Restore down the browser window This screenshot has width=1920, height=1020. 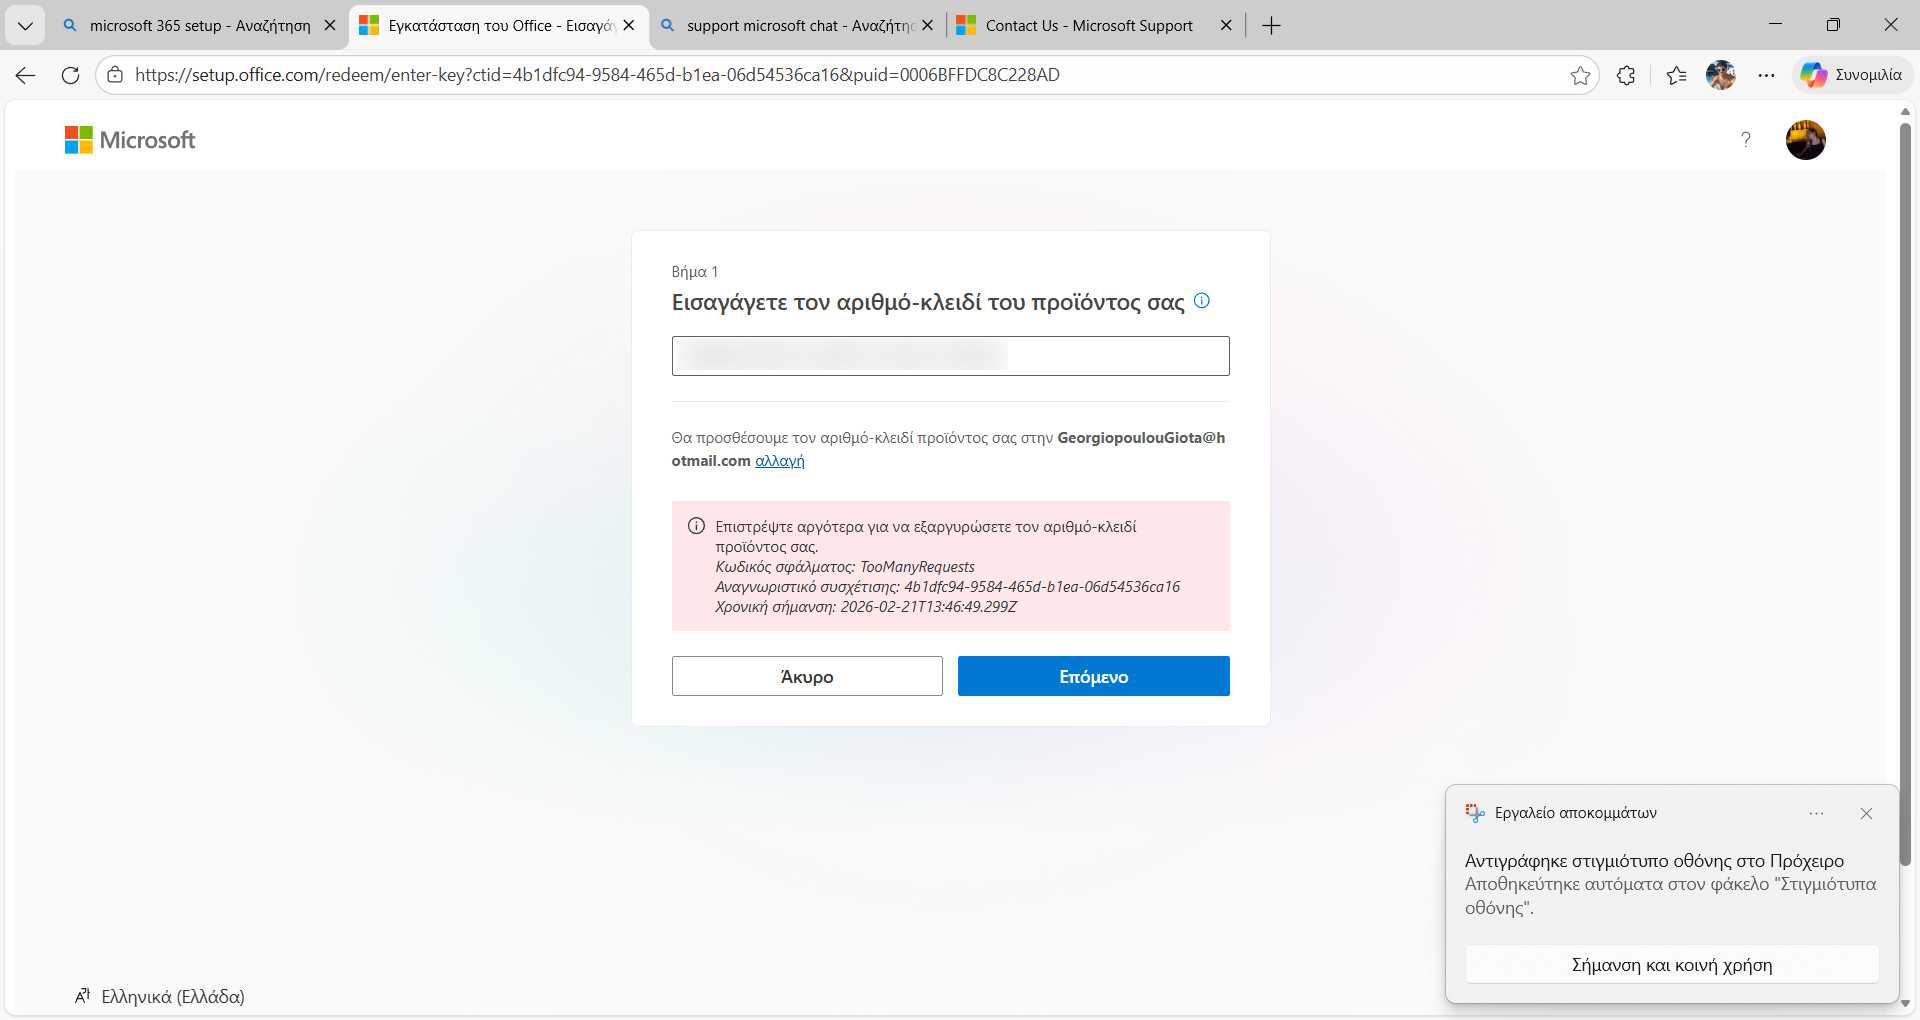1833,25
